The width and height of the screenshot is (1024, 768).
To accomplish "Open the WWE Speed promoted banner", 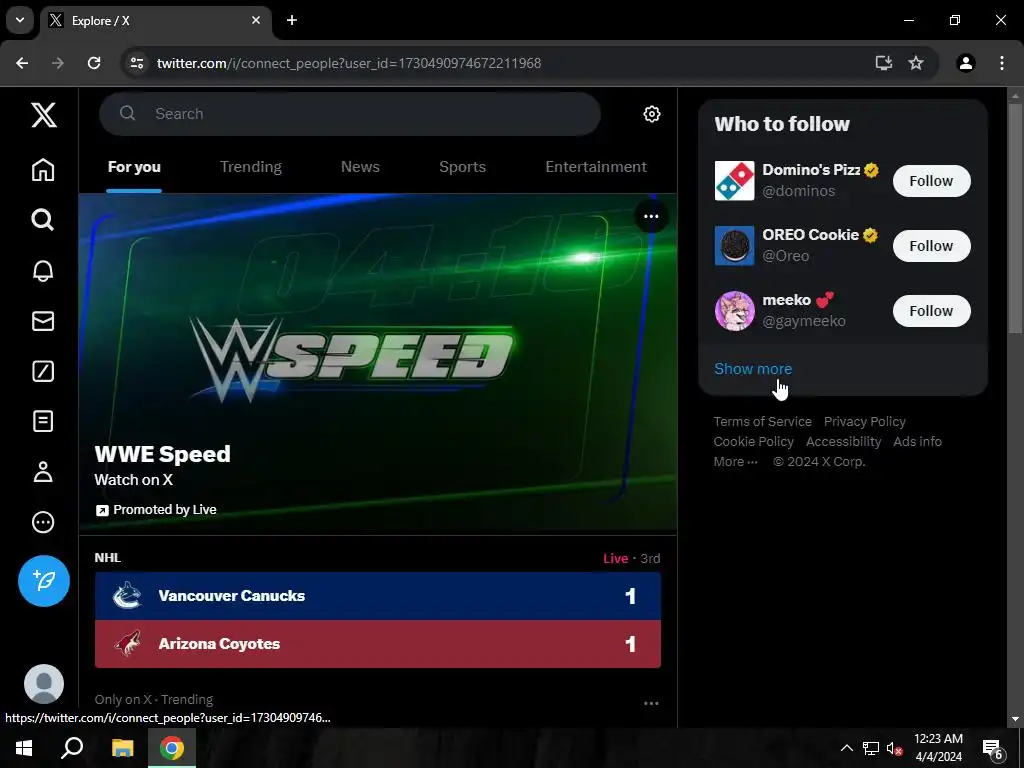I will [x=377, y=362].
